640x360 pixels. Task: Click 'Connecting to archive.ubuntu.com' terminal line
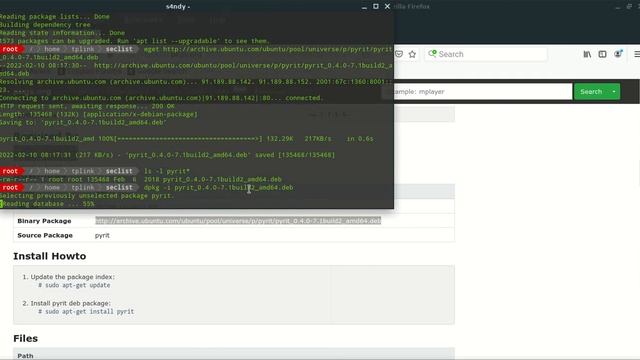tap(161, 98)
